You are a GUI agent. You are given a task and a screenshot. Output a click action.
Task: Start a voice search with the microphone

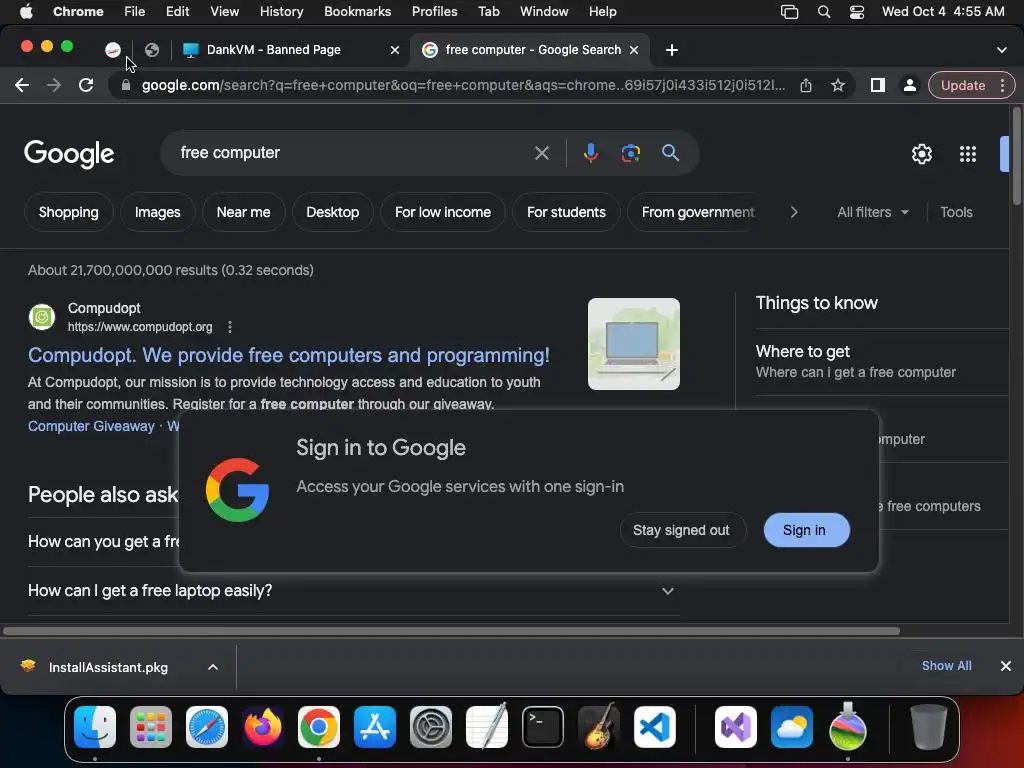click(x=590, y=153)
